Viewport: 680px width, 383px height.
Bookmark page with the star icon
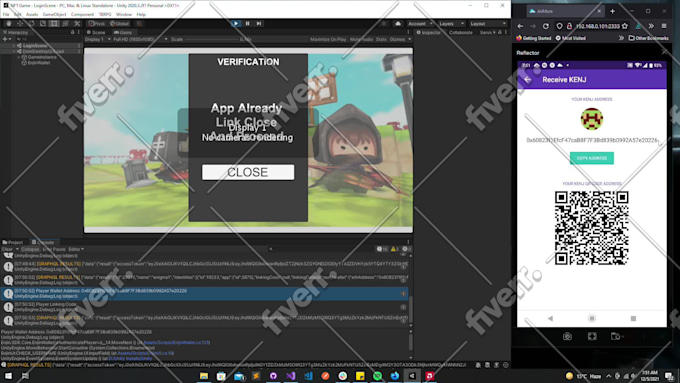(x=624, y=26)
